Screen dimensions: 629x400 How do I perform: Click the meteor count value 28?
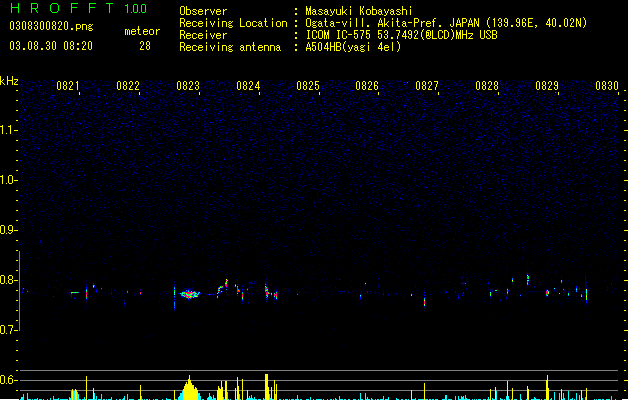[145, 46]
